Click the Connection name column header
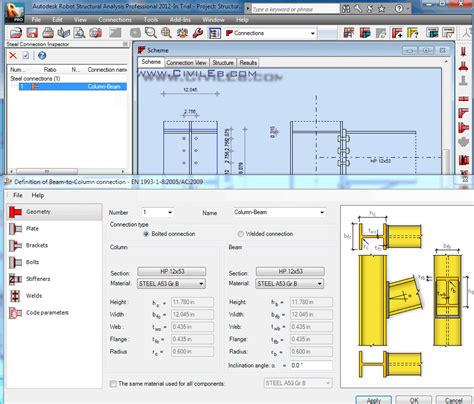 107,70
